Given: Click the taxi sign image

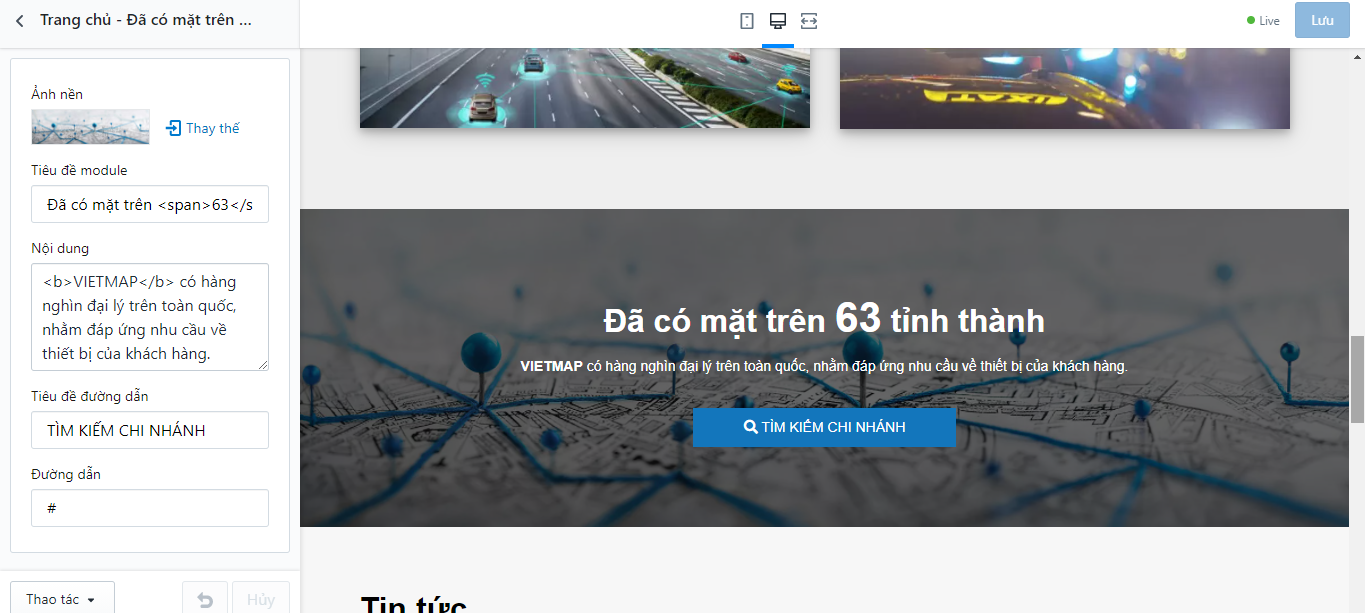Looking at the screenshot, I should 1065,88.
